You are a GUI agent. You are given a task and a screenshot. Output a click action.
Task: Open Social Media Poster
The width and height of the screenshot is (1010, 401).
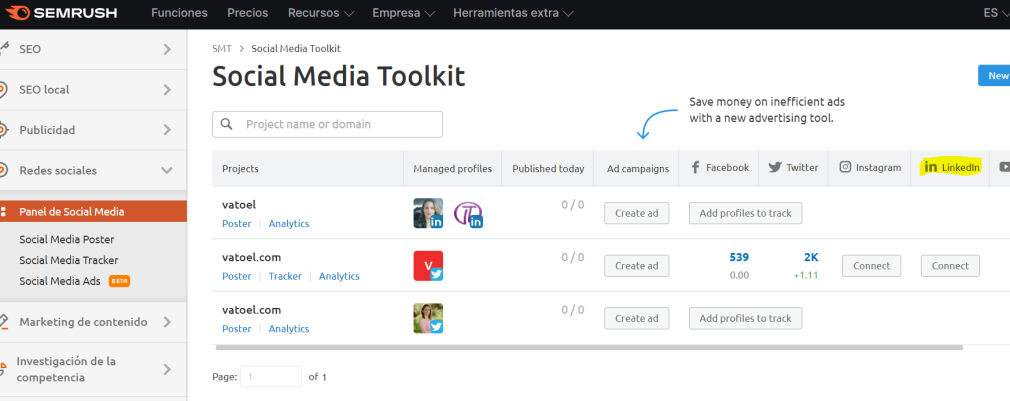click(66, 239)
